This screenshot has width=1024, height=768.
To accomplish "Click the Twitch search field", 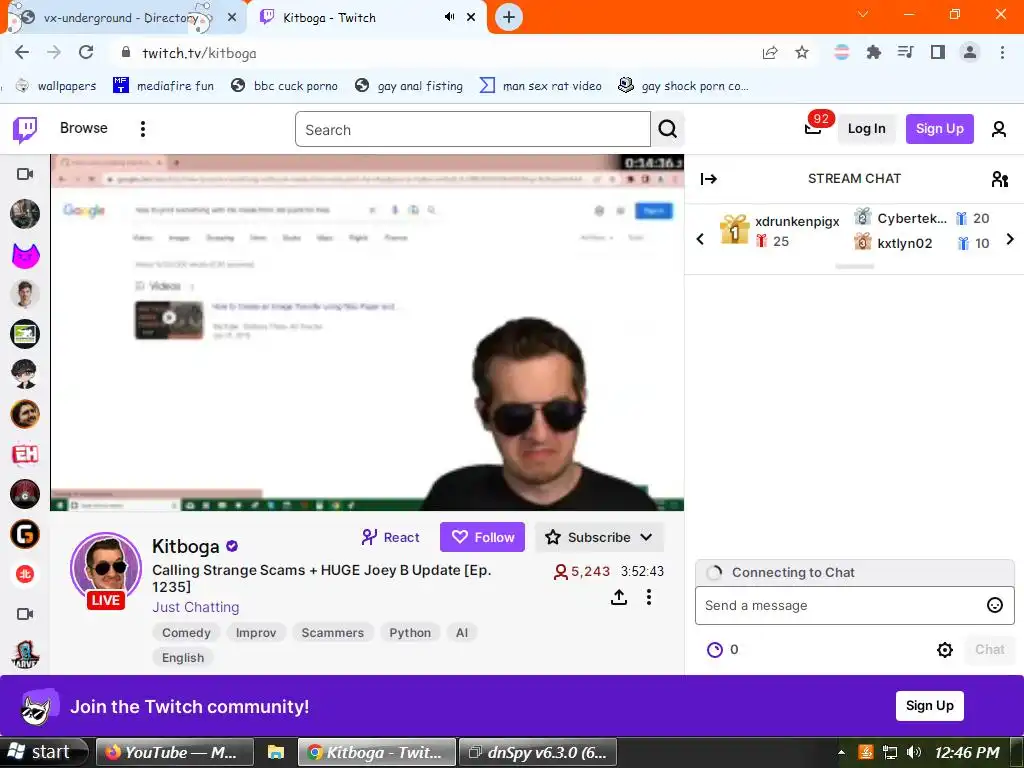I will pyautogui.click(x=473, y=129).
